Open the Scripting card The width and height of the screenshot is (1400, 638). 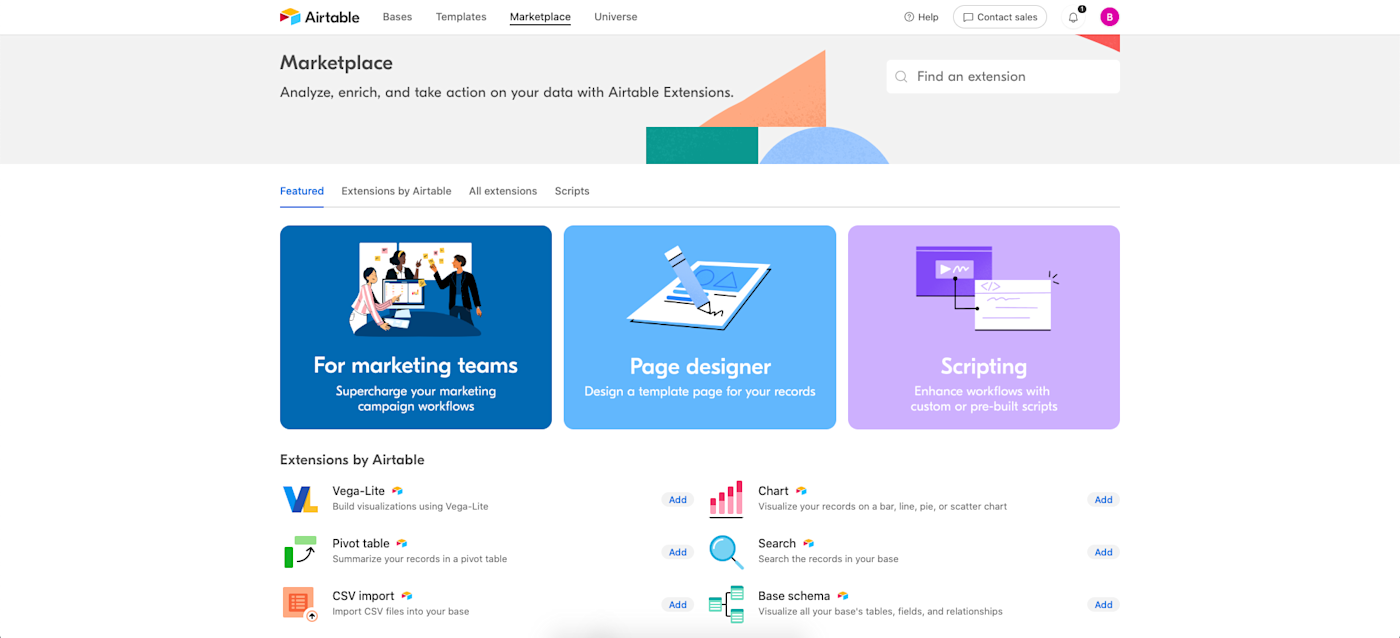[984, 327]
